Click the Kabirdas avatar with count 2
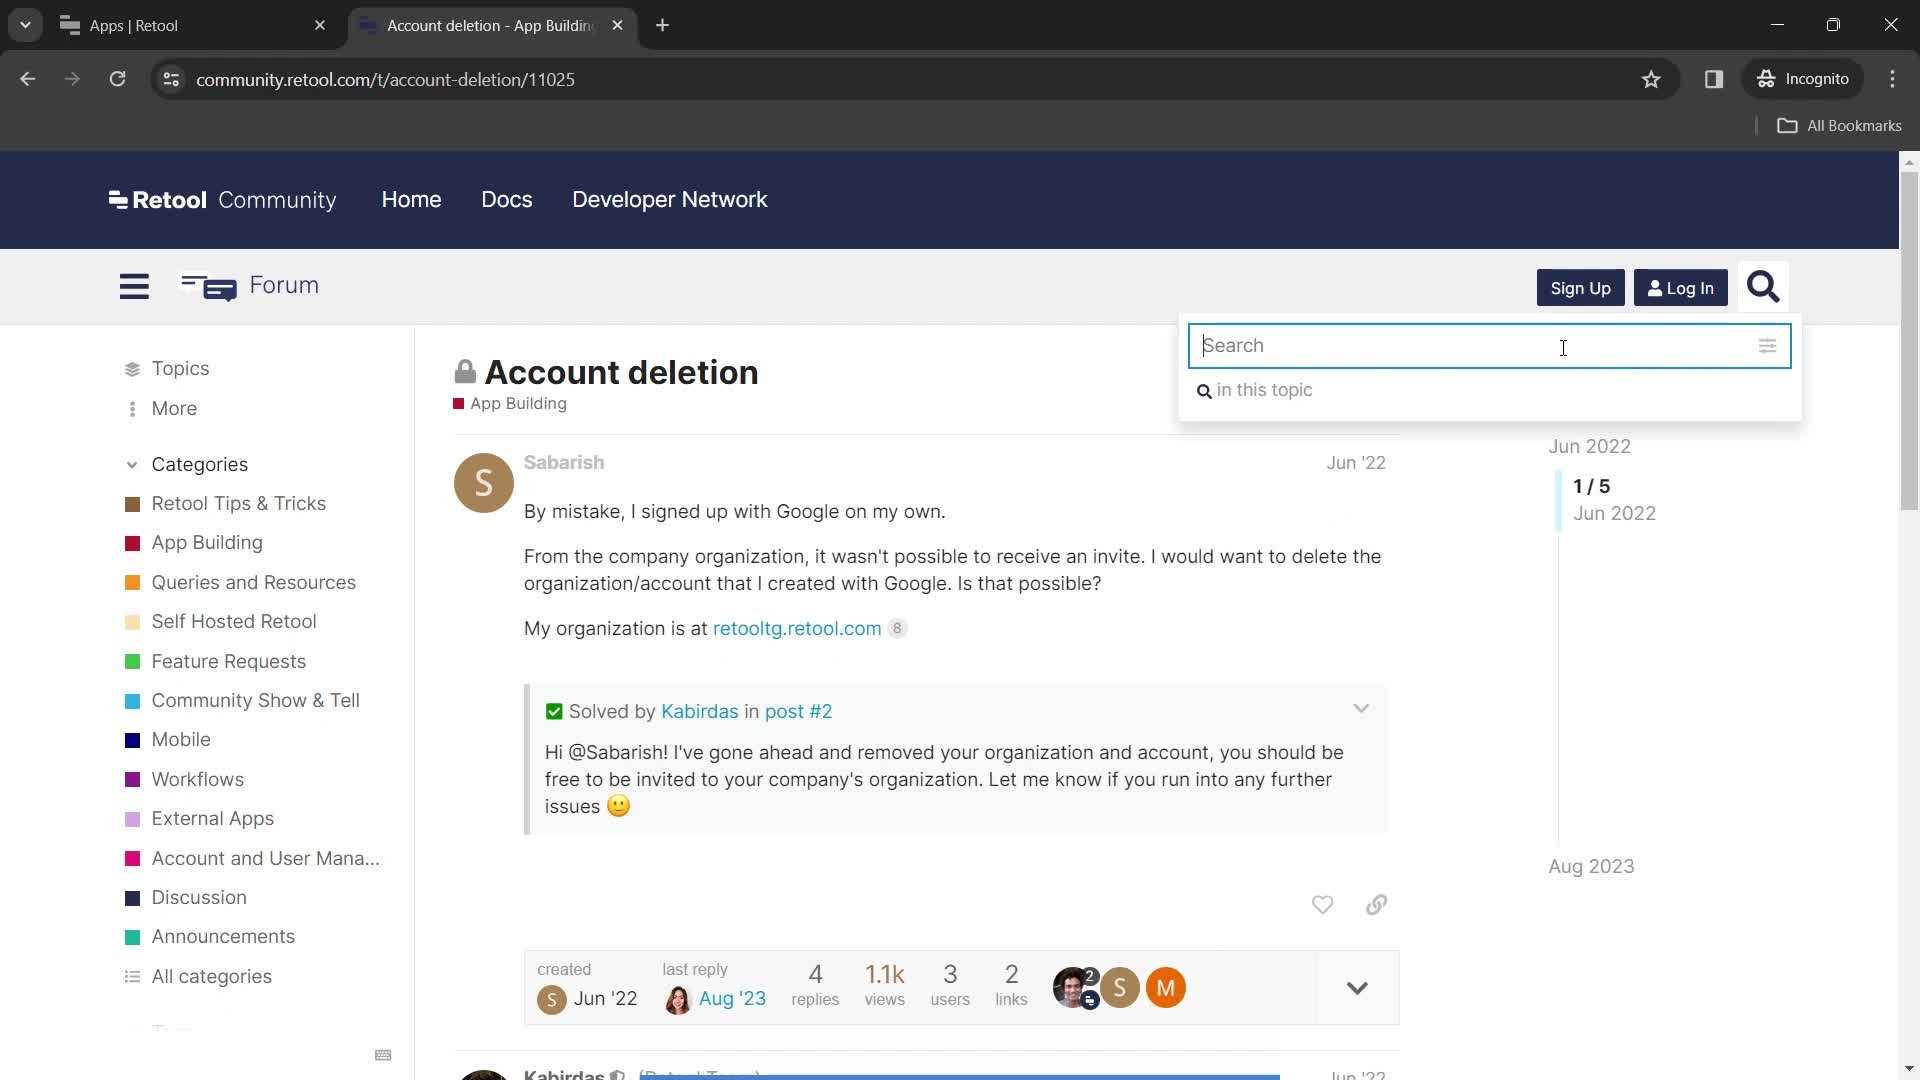The height and width of the screenshot is (1080, 1920). 1074,988
